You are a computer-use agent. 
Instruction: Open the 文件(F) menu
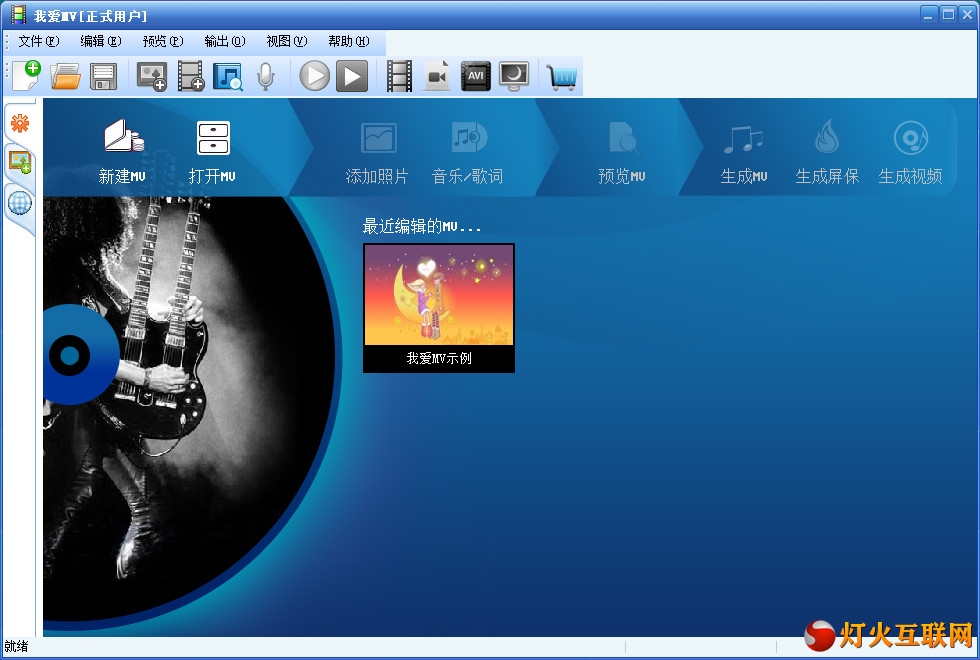39,41
